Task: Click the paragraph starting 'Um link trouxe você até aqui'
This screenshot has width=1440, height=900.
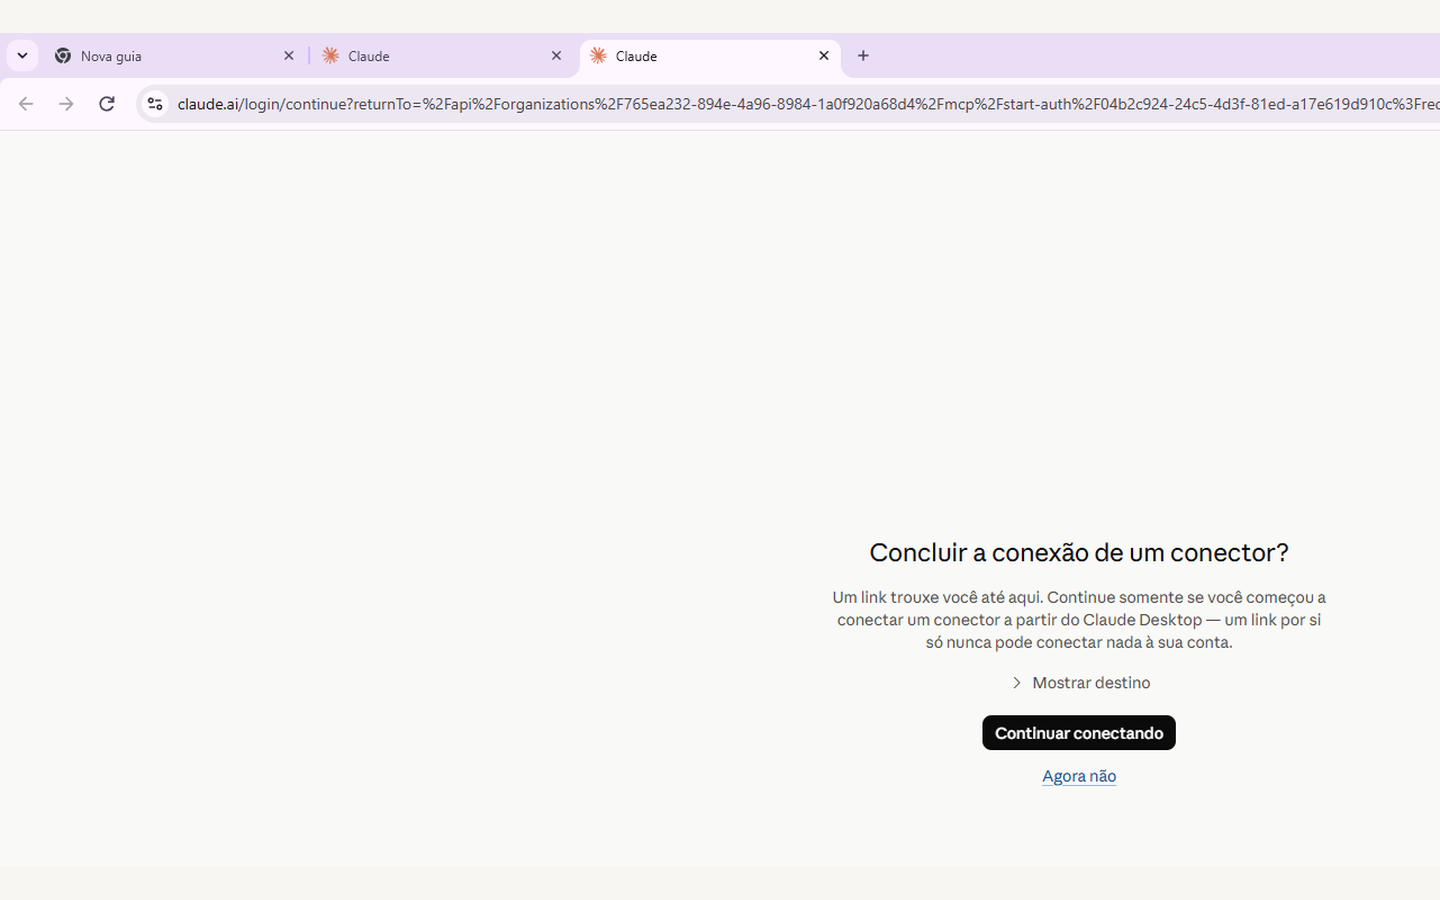Action: click(x=1079, y=620)
